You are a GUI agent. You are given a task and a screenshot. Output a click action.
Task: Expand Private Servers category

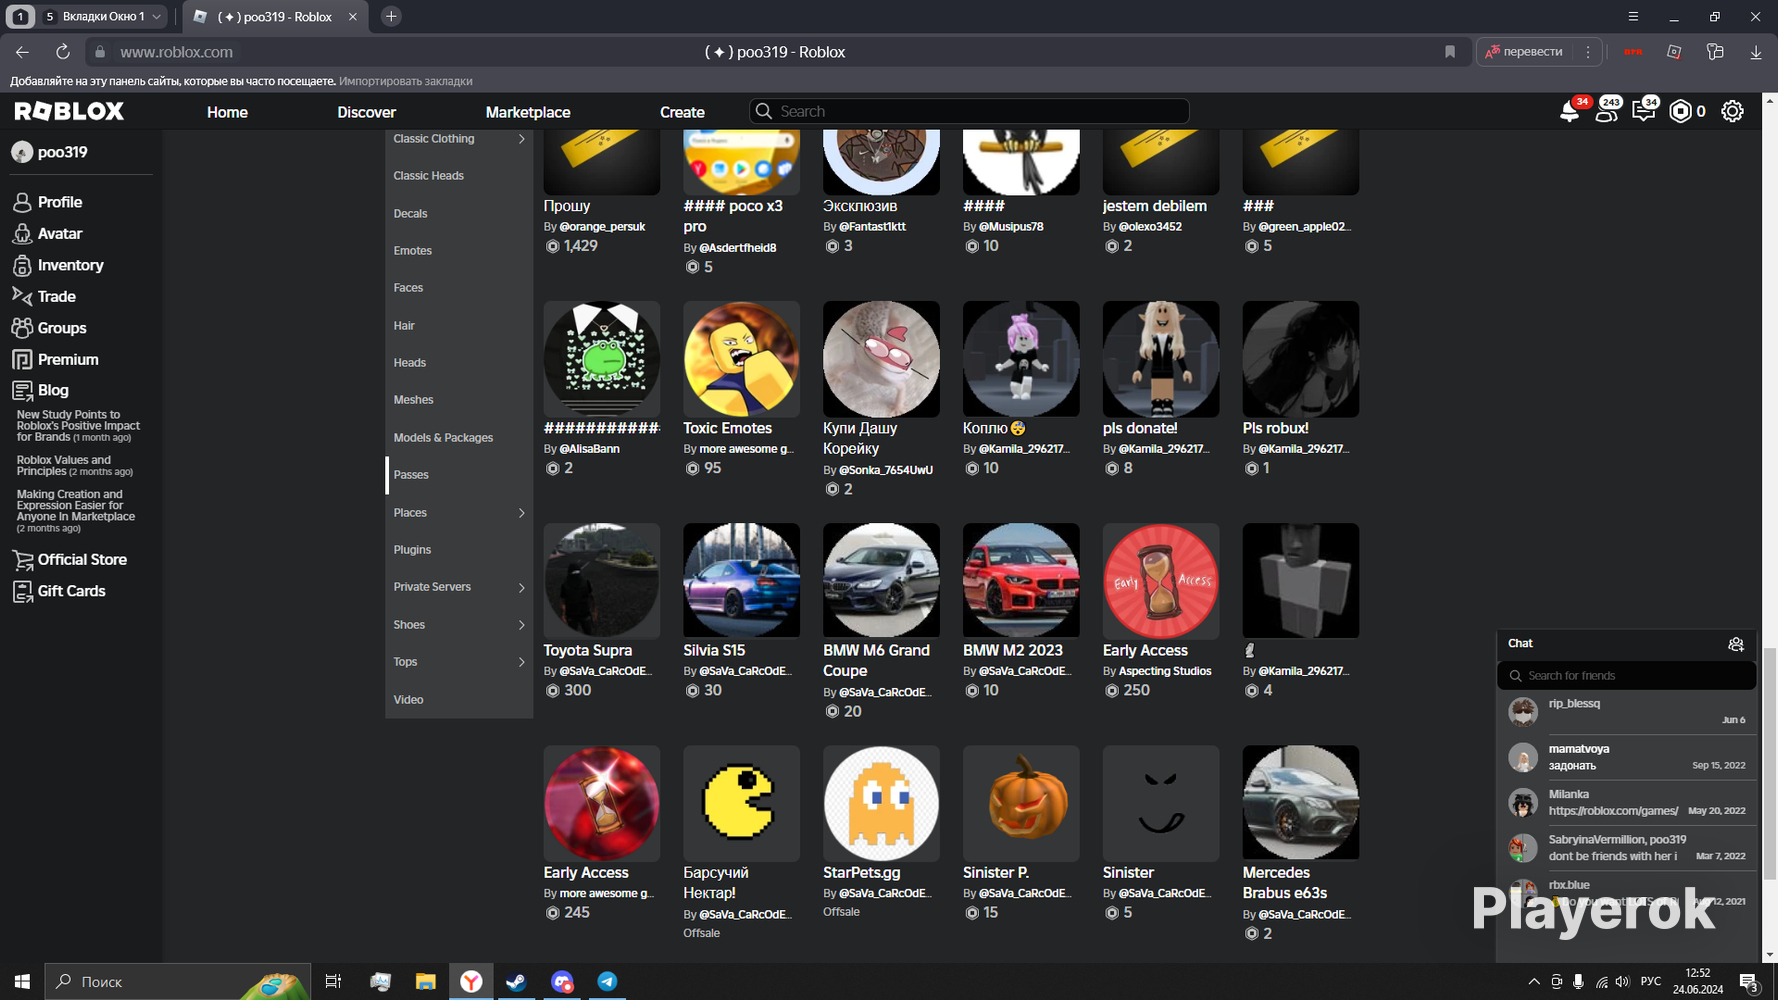[521, 587]
